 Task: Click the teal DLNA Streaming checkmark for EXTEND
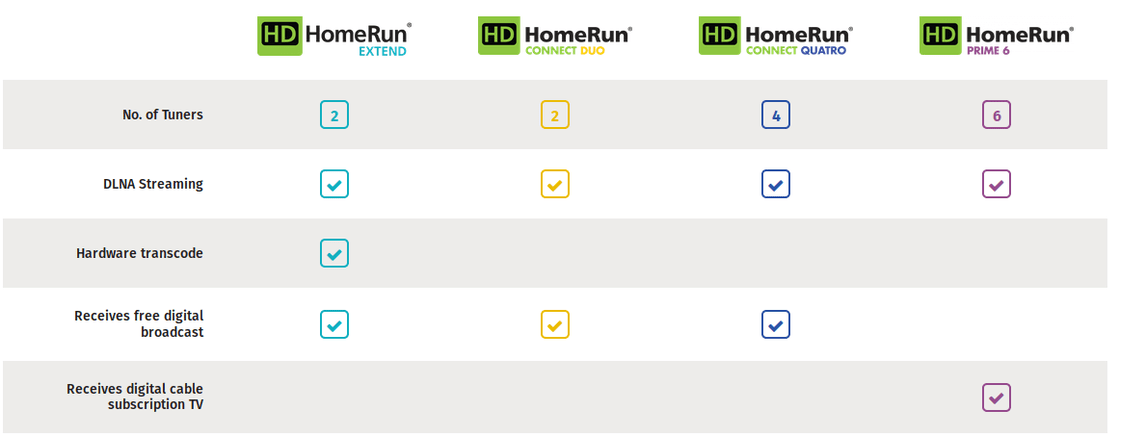tap(334, 184)
